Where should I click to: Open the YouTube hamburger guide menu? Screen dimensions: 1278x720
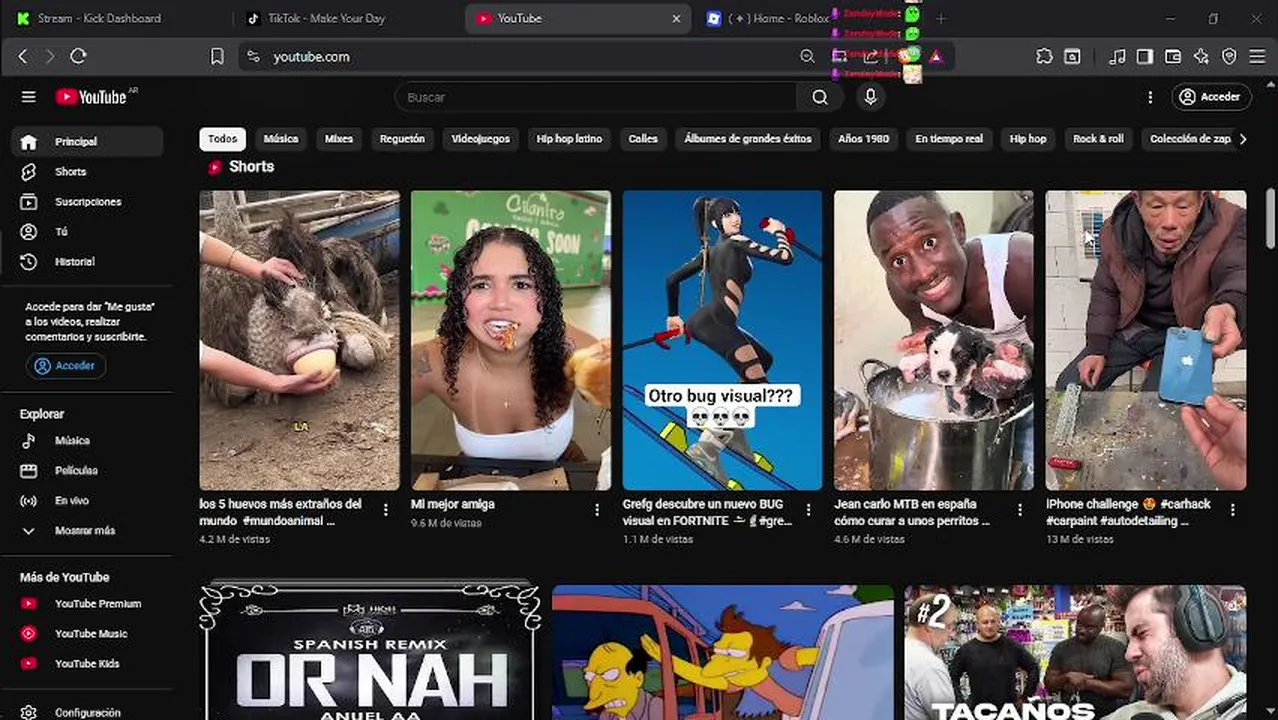click(x=28, y=97)
